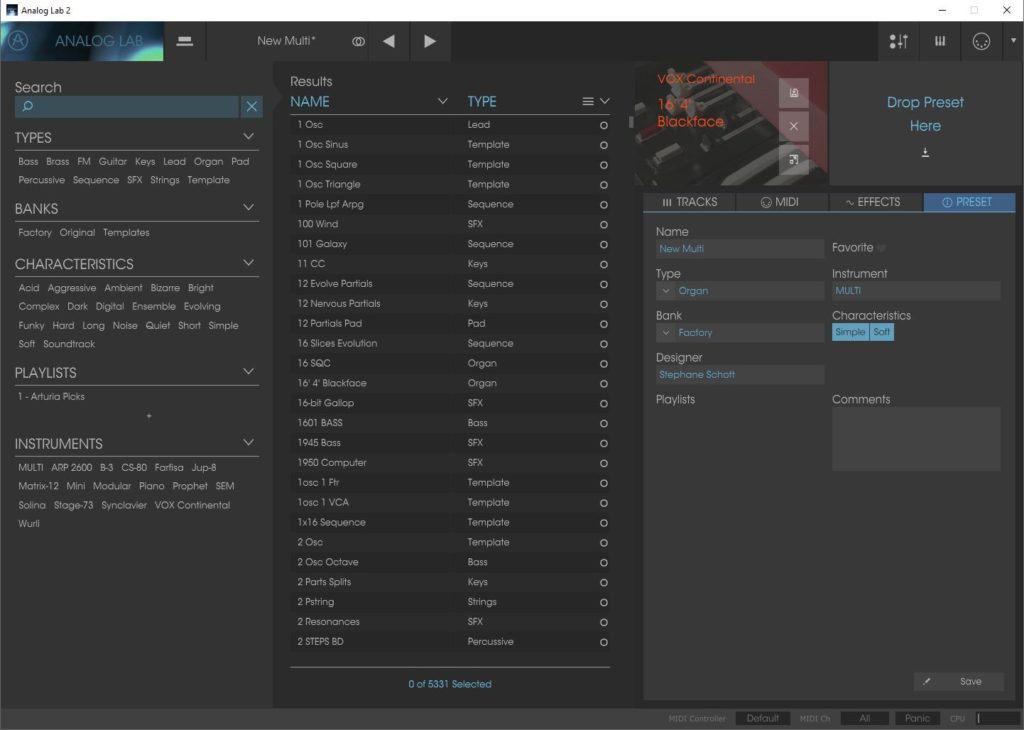
Task: Toggle favorite circle for 2 STEPS BD
Action: [x=603, y=642]
